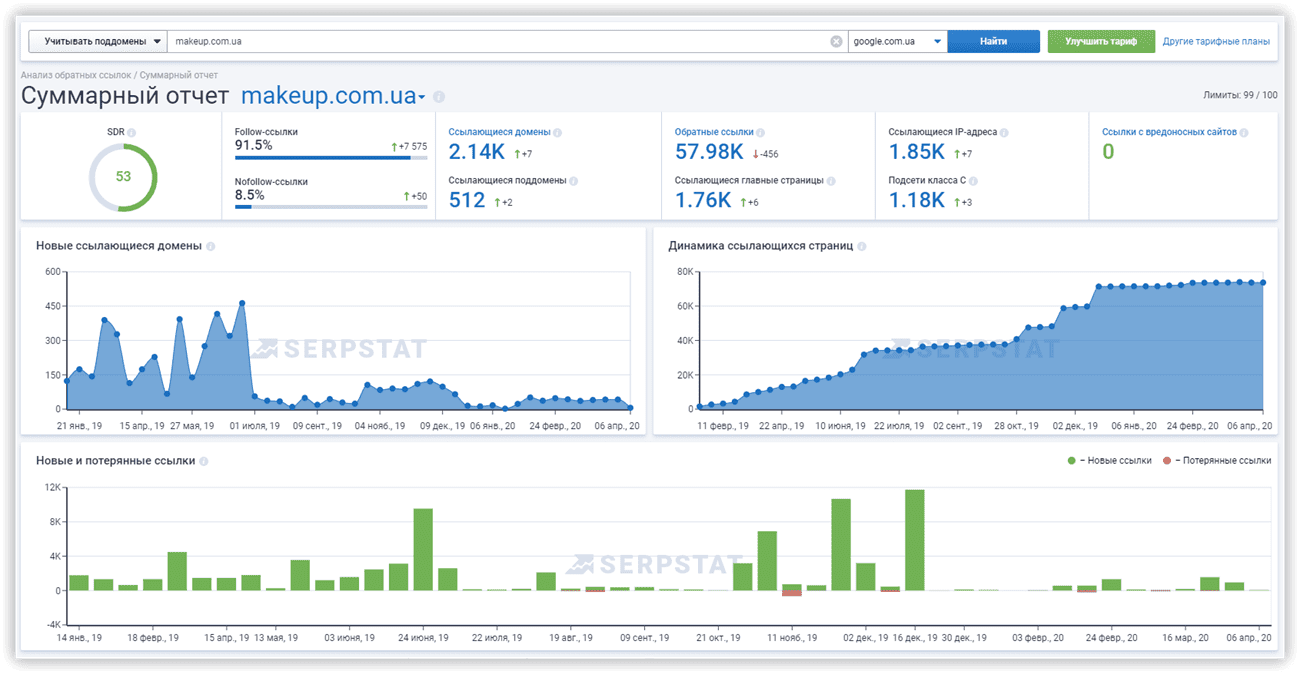
Task: Click the clear search field X icon
Action: 836,42
